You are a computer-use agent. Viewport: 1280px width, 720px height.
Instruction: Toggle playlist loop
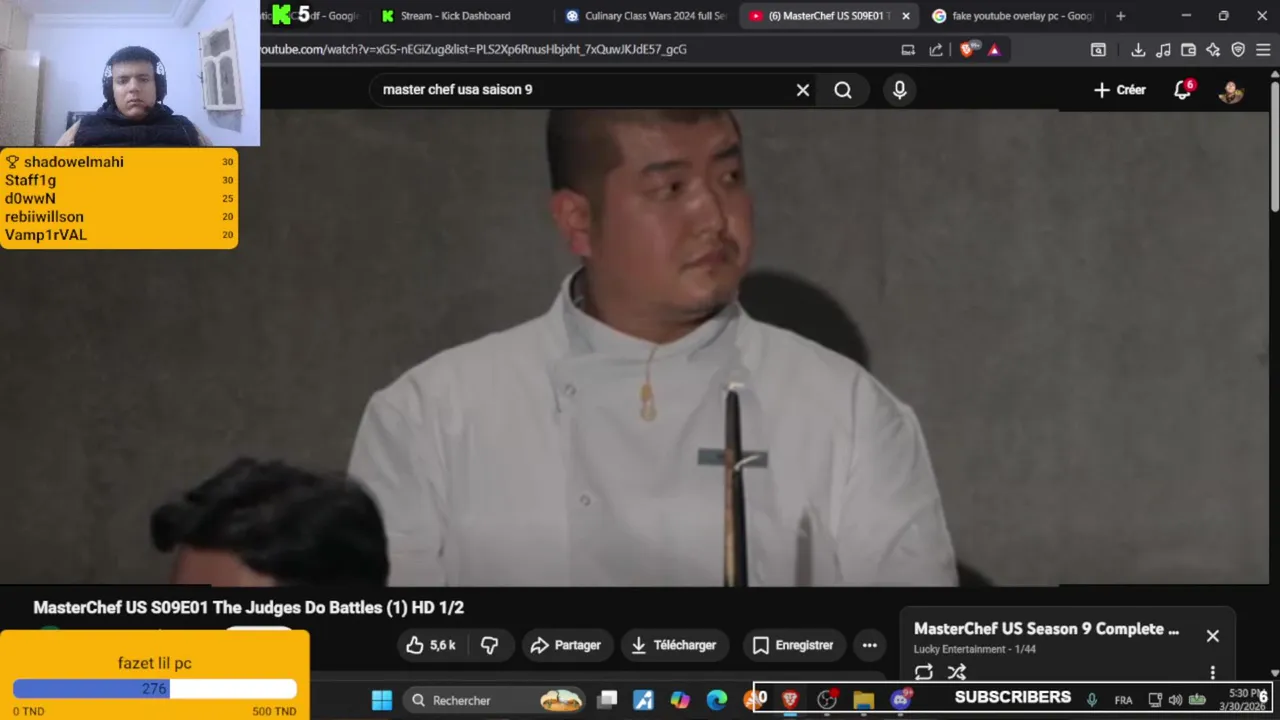click(924, 672)
